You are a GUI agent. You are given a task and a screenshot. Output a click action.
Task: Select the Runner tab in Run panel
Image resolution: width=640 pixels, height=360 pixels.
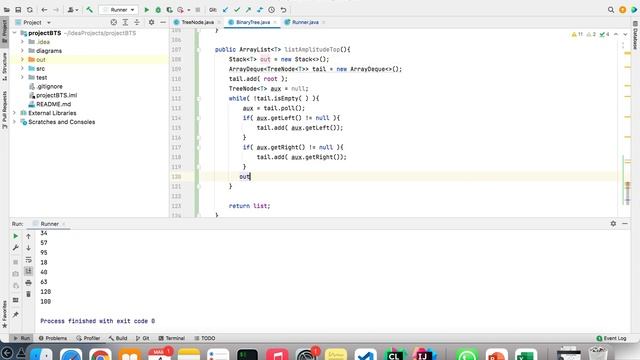tap(49, 224)
